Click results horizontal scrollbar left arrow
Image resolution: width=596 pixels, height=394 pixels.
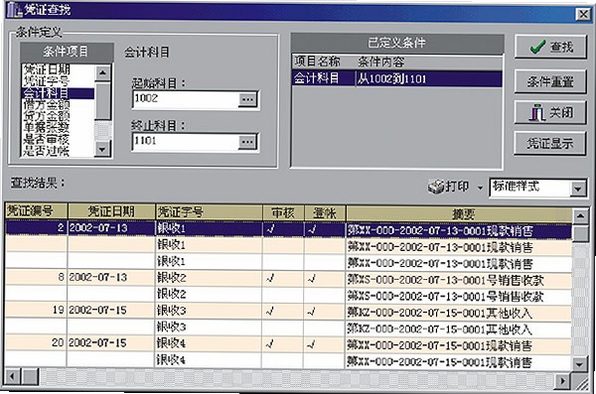[x=12, y=377]
